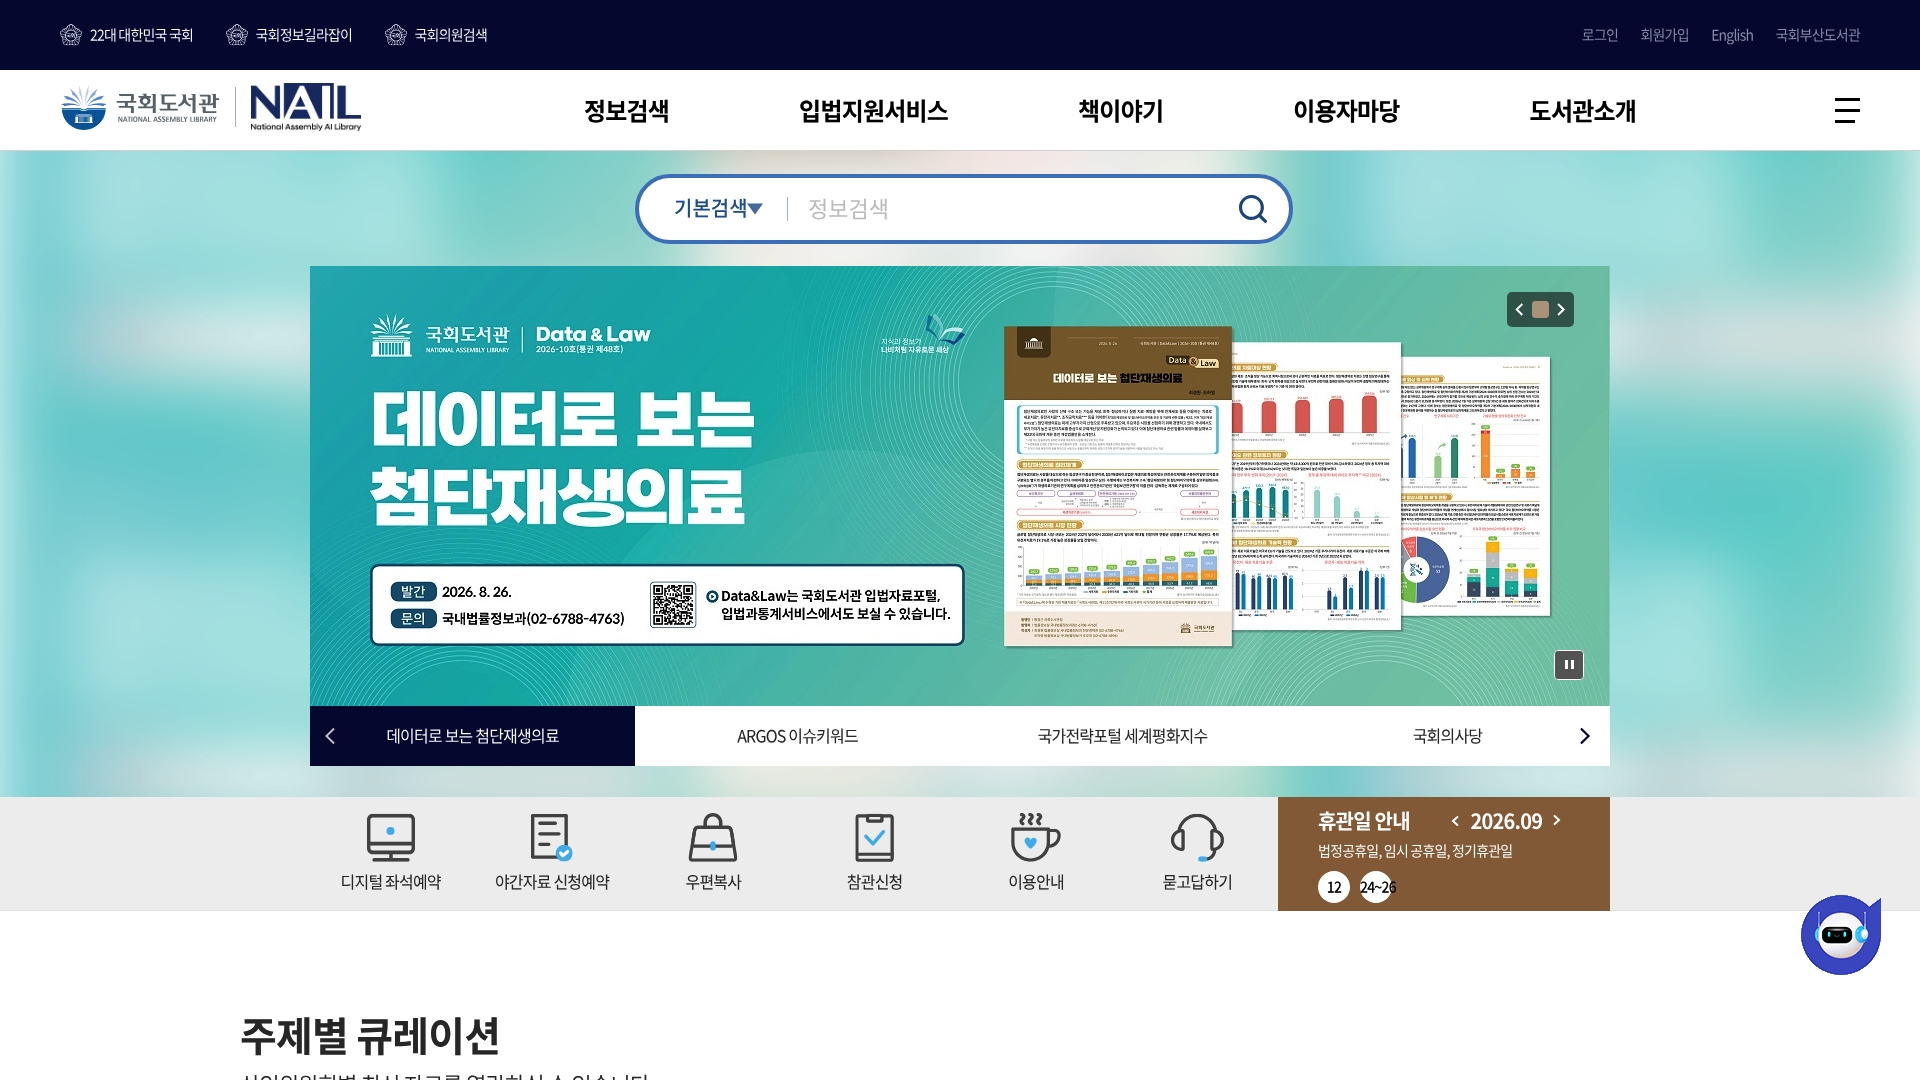1920x1080 pixels.
Task: Click the 휴관일 안내 heading
Action: [x=1363, y=821]
